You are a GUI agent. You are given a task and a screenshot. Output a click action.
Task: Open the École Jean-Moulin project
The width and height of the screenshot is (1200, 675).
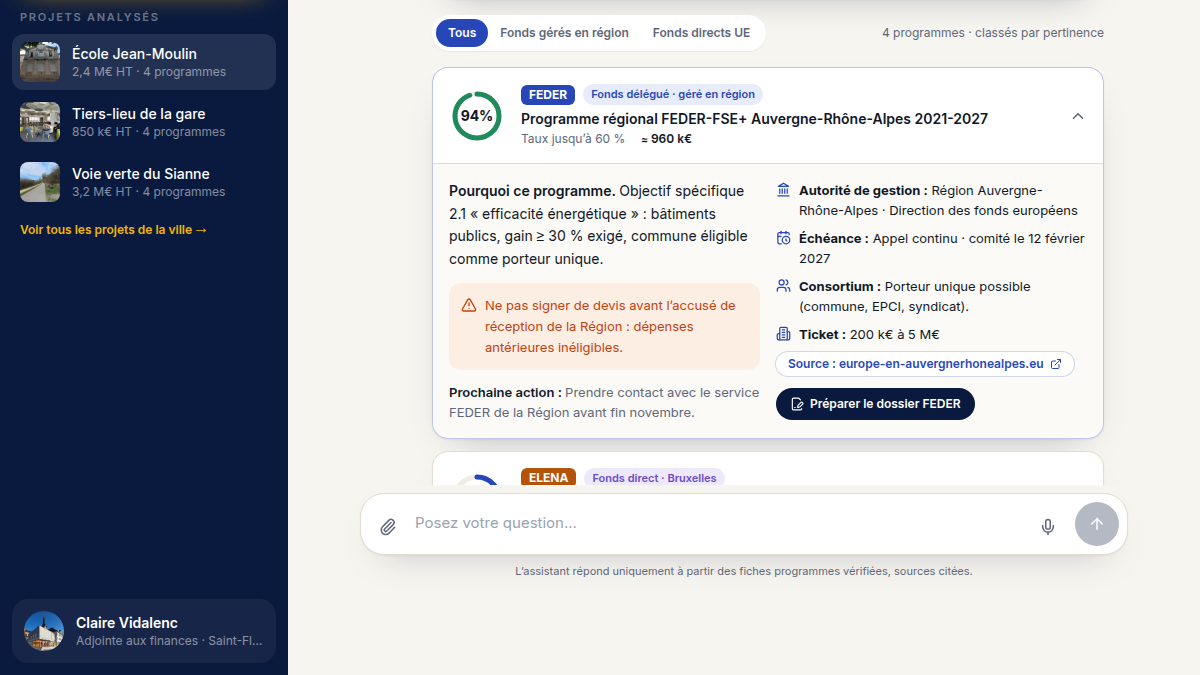[144, 62]
